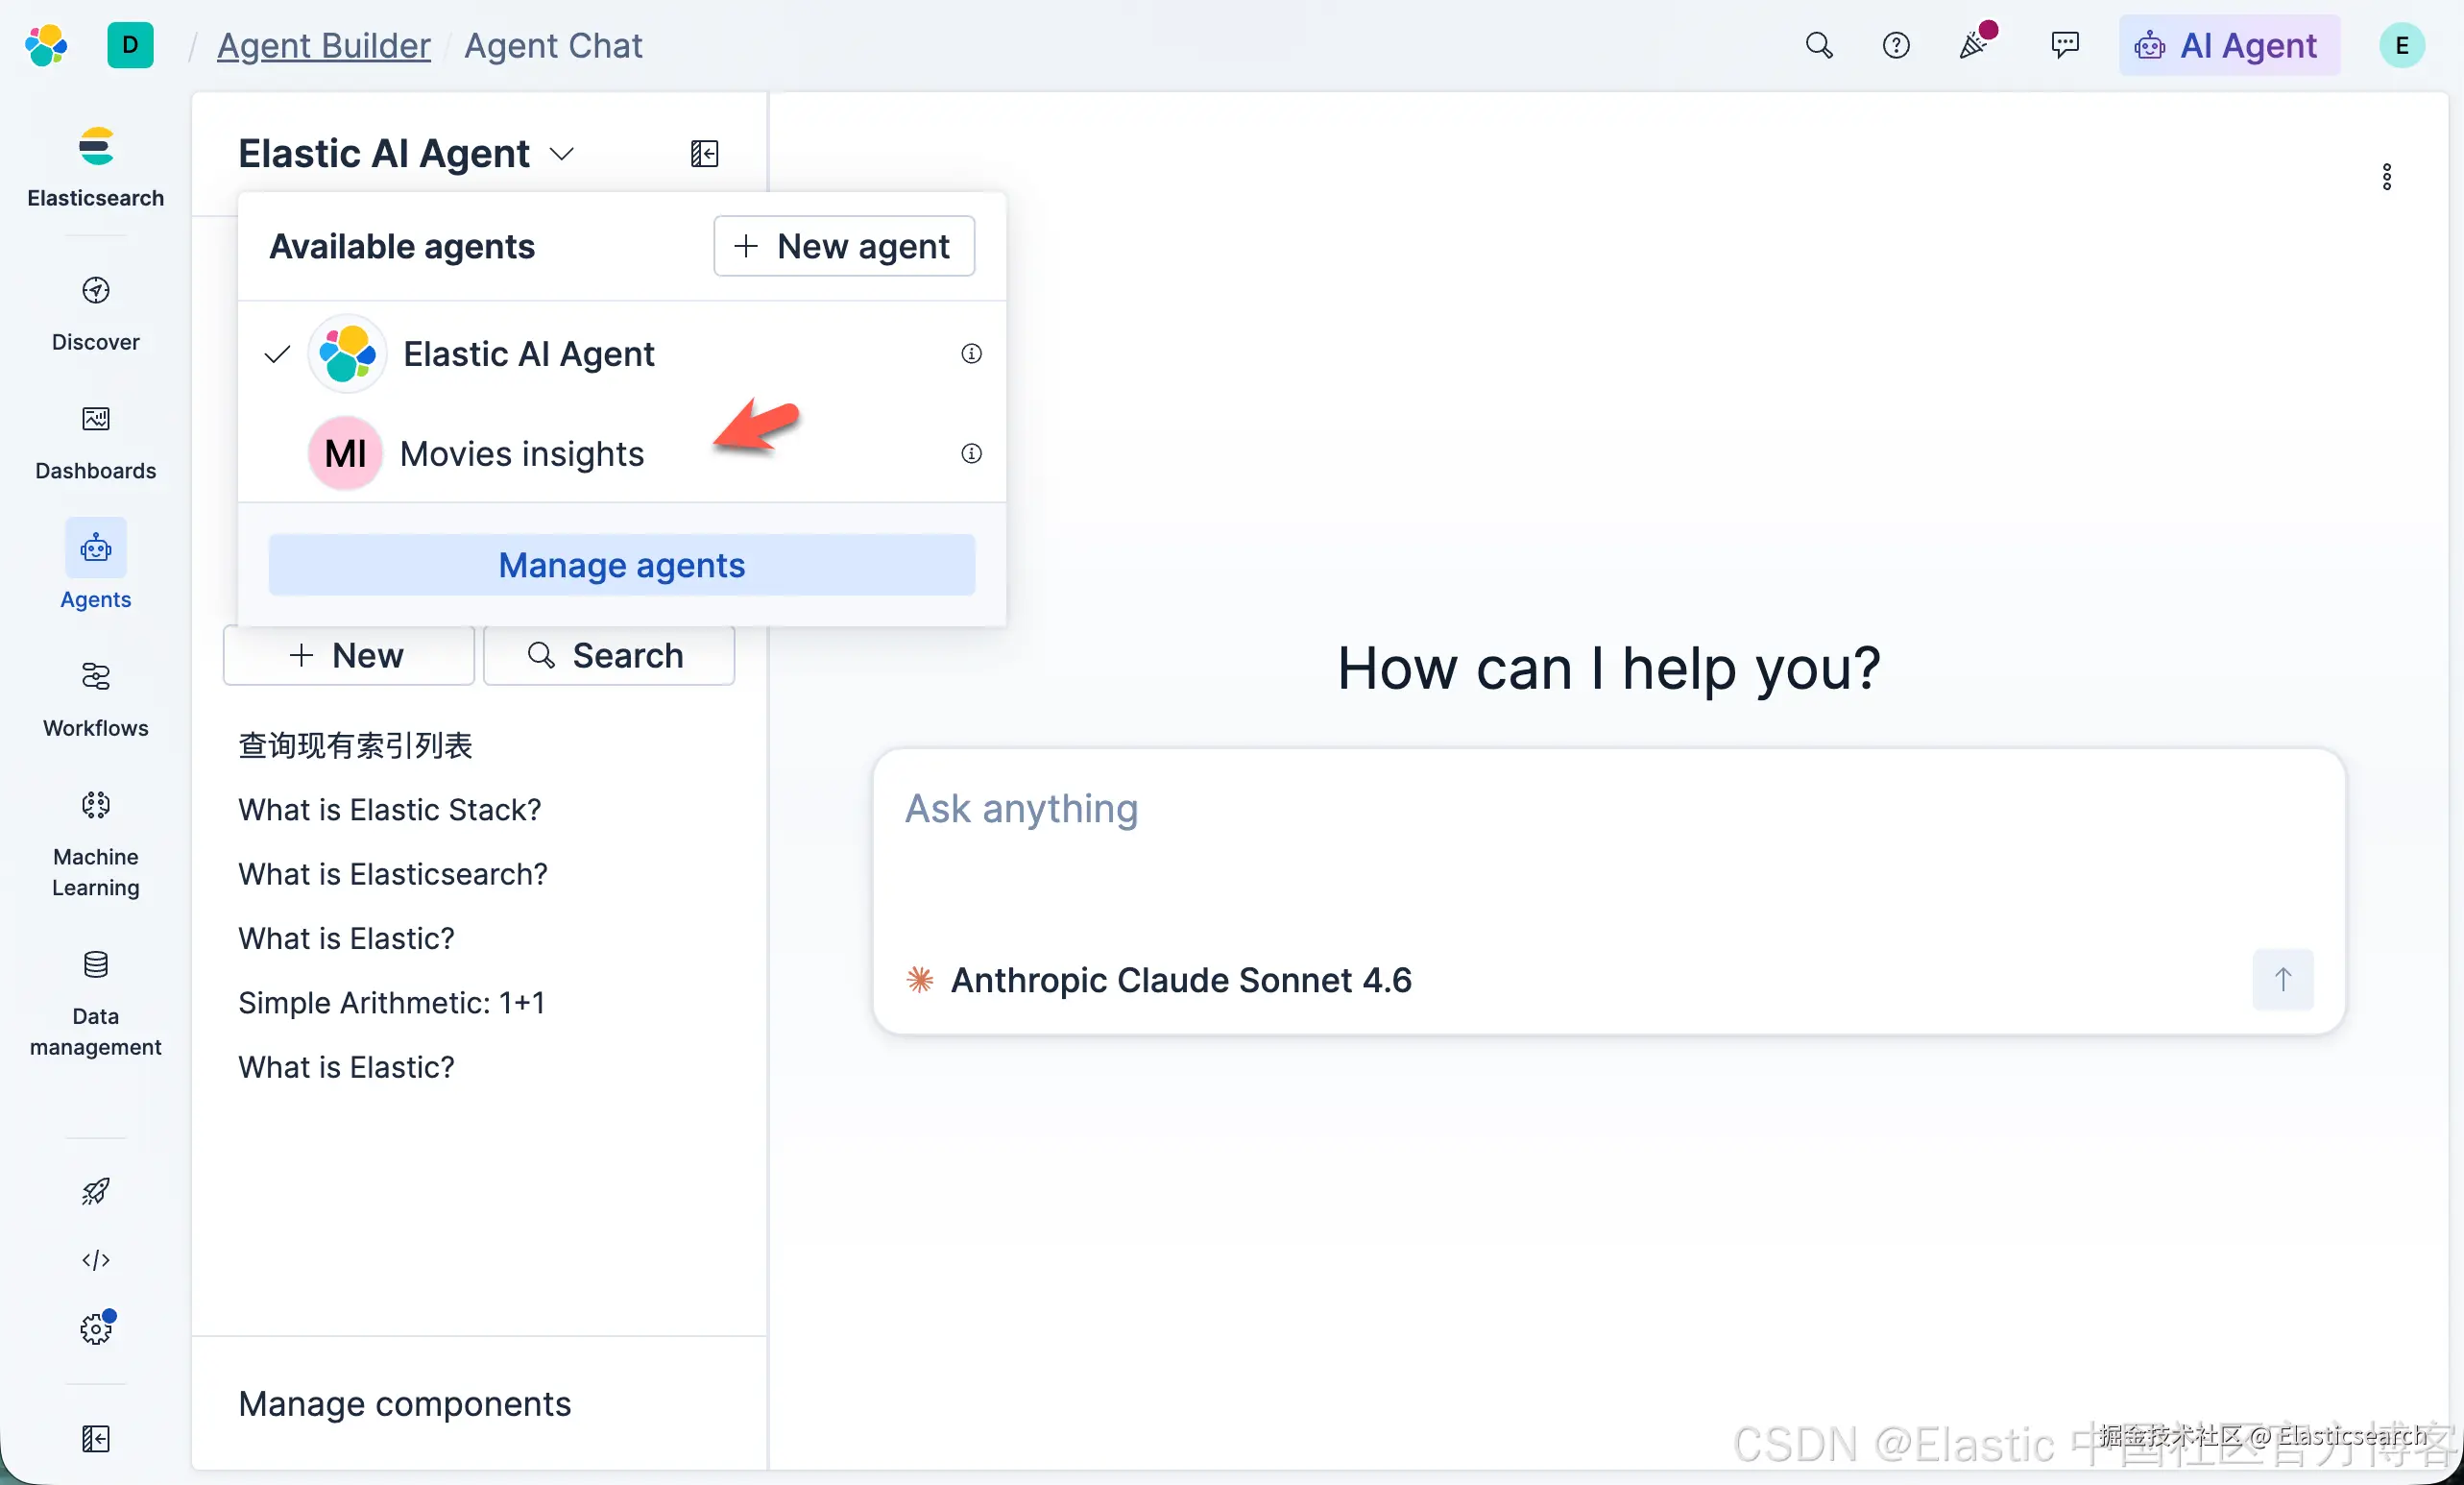Collapse the main navigation sidebar

coord(96,1439)
